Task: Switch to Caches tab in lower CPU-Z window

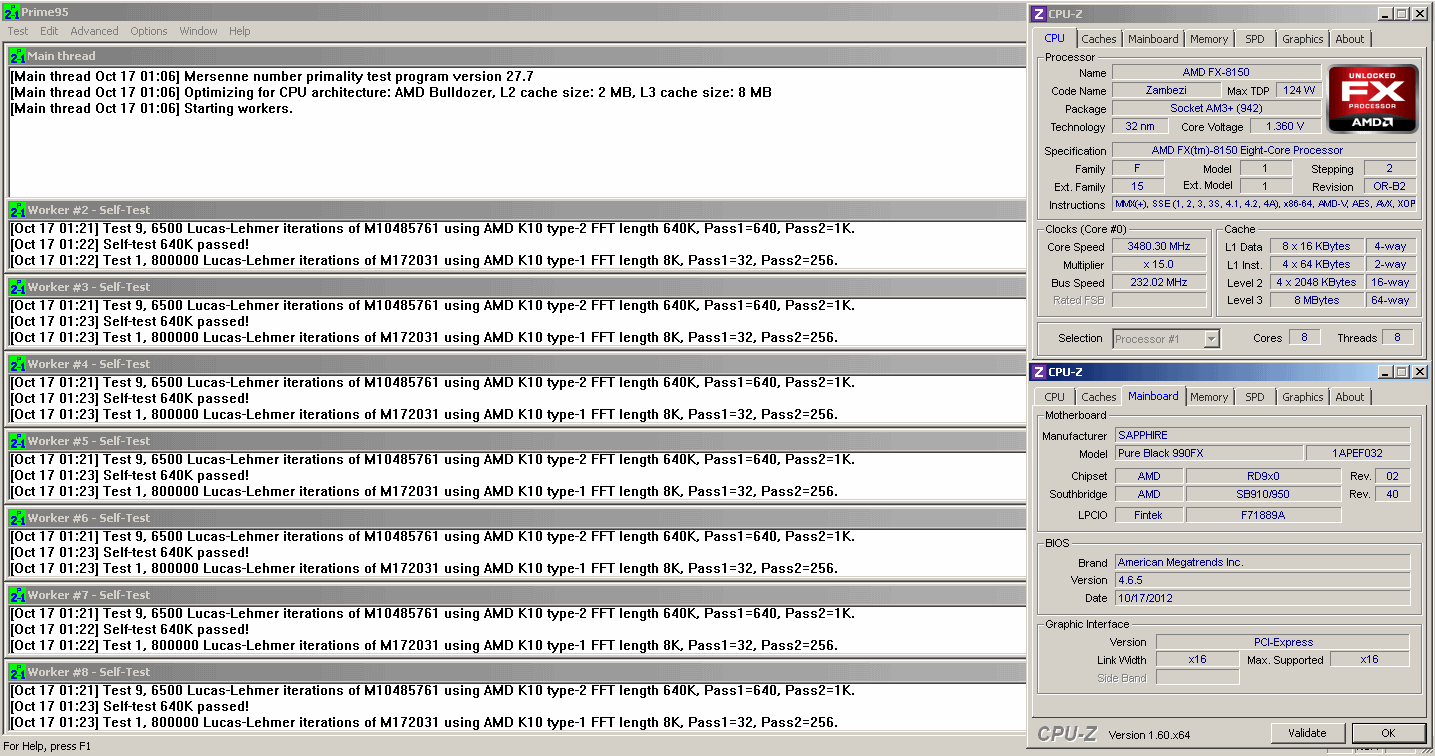Action: [x=1099, y=397]
